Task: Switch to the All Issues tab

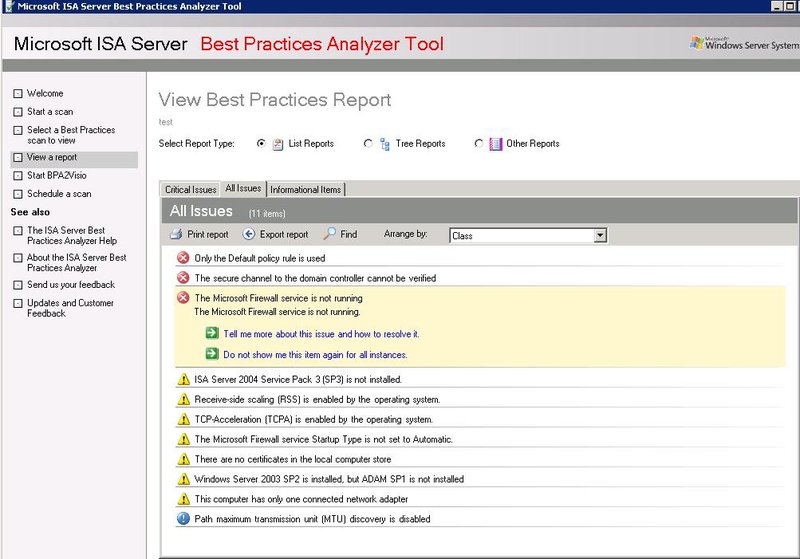Action: [x=243, y=188]
